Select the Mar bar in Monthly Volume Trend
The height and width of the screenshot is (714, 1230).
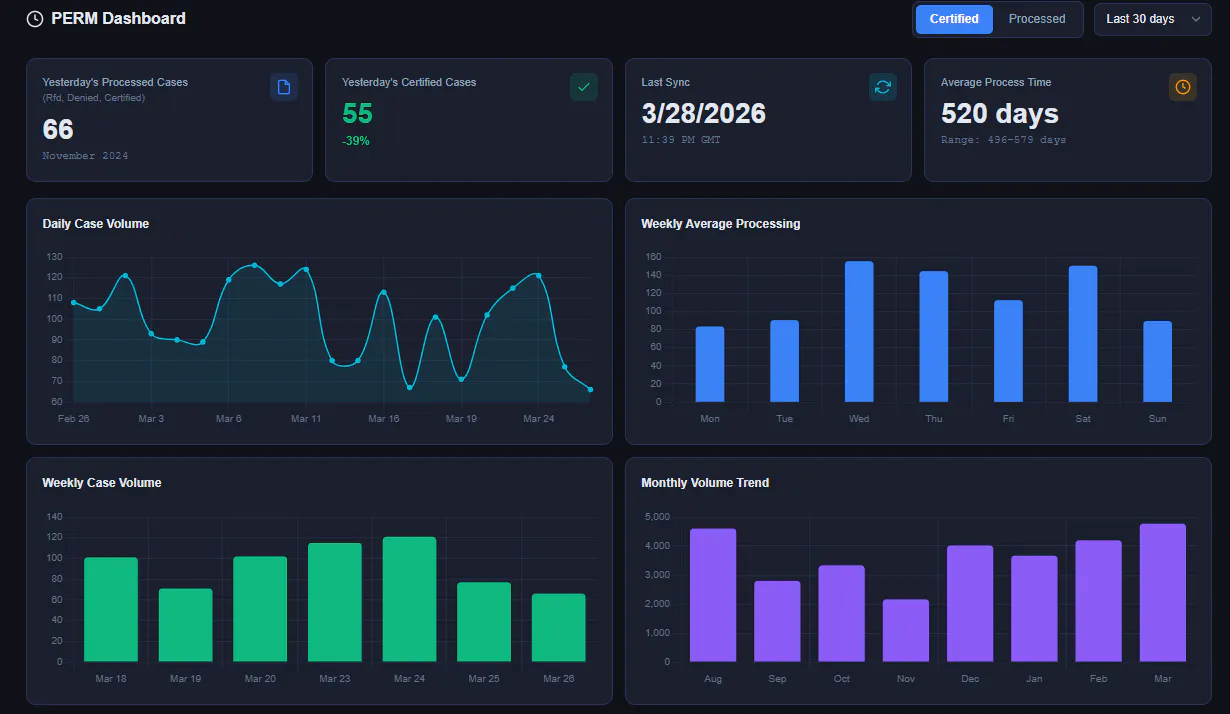[1163, 593]
